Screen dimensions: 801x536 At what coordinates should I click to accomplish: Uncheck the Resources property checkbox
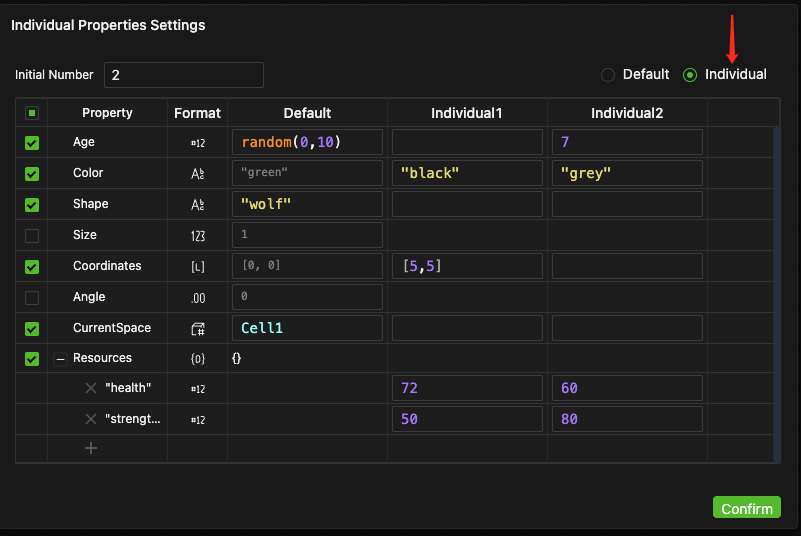(32, 359)
